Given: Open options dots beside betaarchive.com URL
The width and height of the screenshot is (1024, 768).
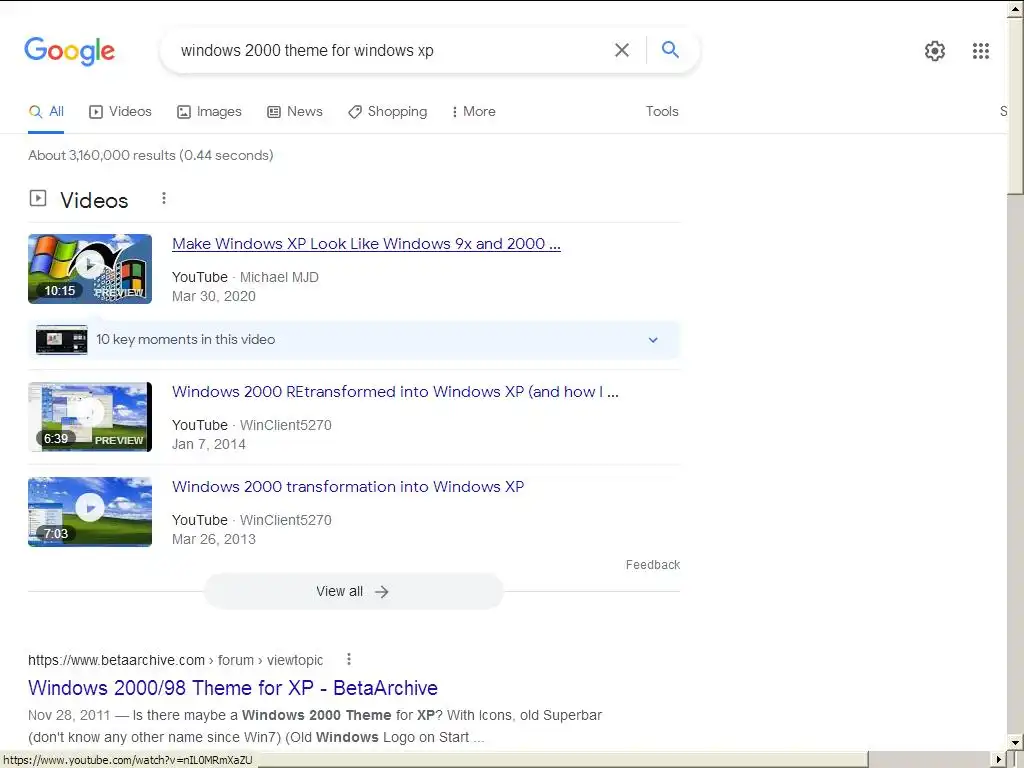Looking at the screenshot, I should coord(349,659).
